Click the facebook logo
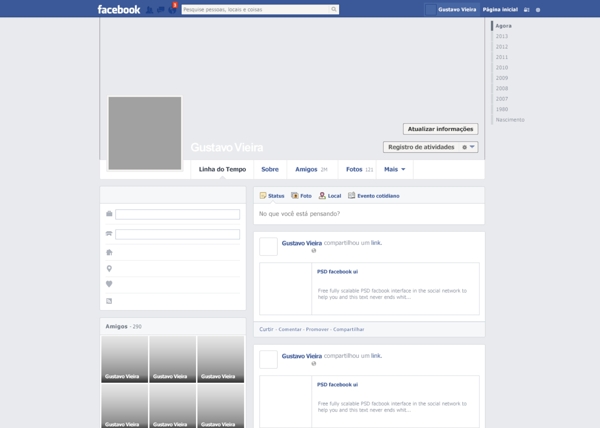600x428 pixels. pyautogui.click(x=119, y=10)
